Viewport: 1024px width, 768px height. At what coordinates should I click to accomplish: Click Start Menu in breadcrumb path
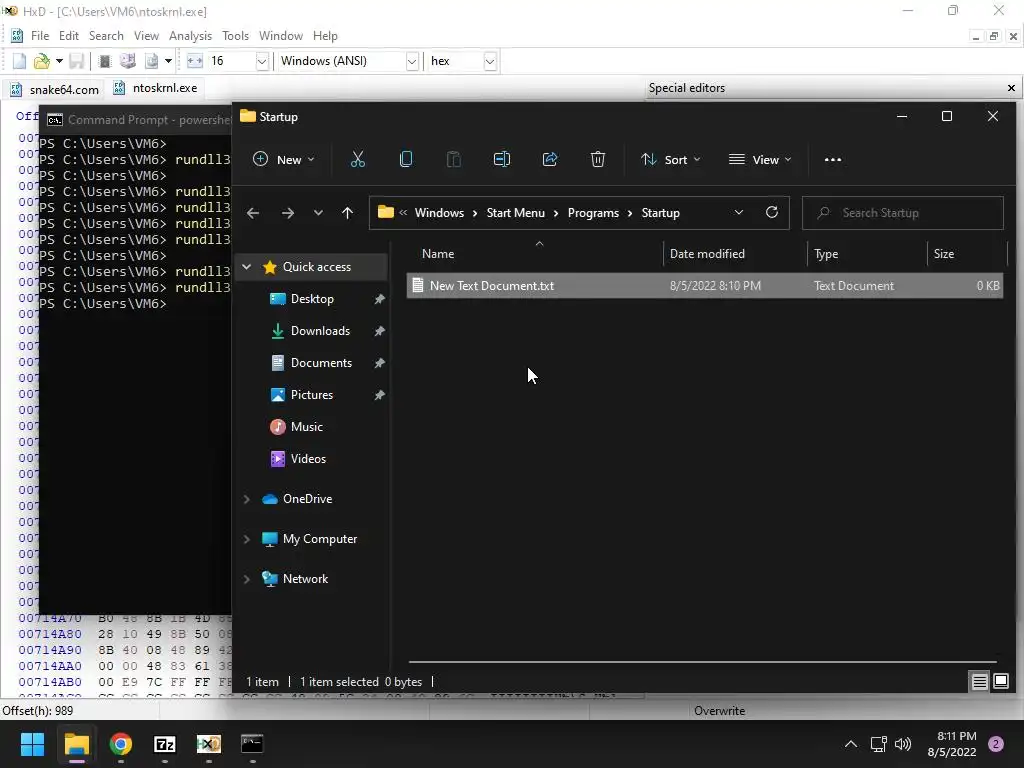tap(515, 213)
